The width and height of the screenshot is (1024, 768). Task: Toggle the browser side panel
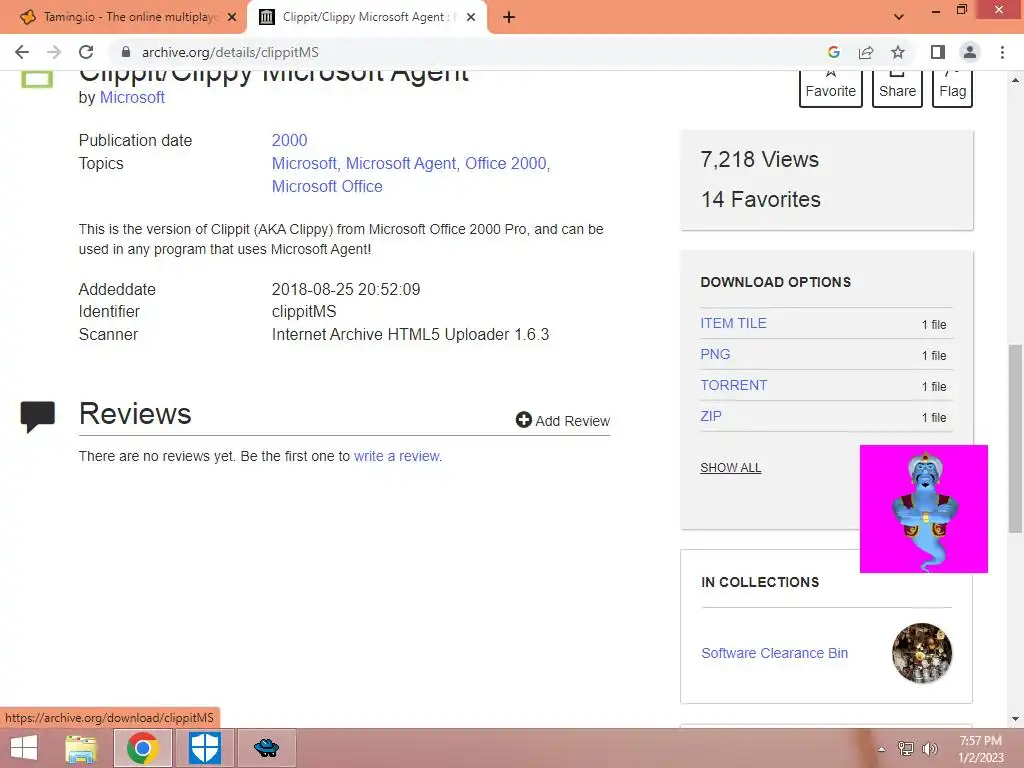[x=938, y=52]
